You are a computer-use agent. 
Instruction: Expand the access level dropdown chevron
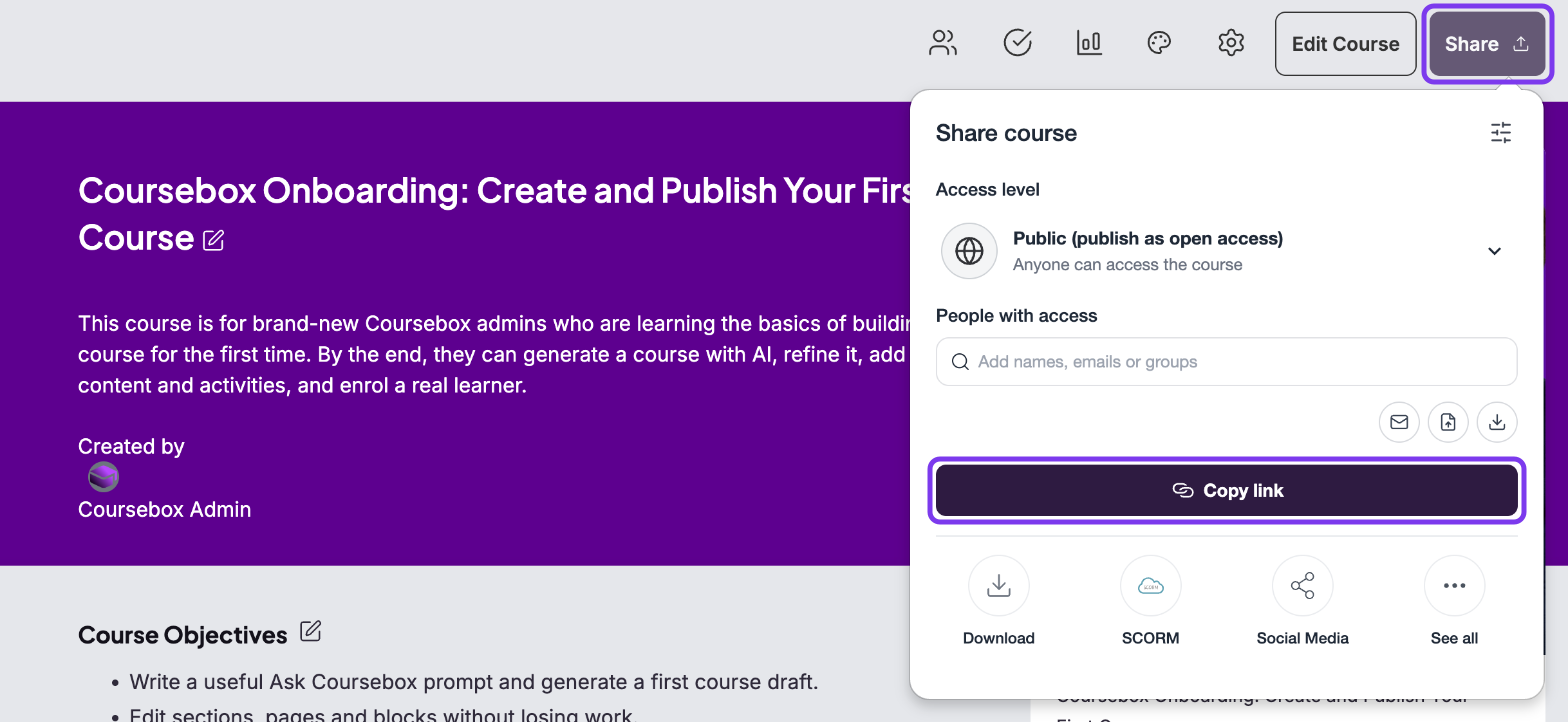[x=1494, y=251]
